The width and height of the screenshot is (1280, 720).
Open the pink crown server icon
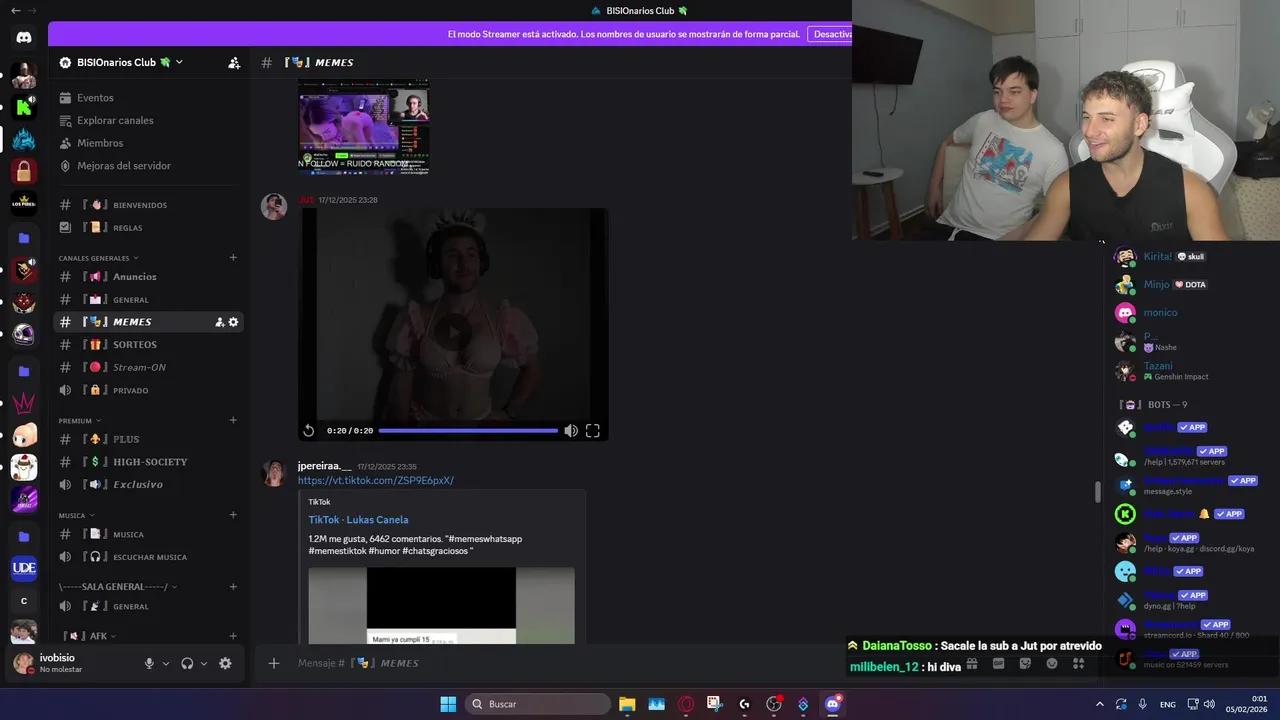point(24,403)
